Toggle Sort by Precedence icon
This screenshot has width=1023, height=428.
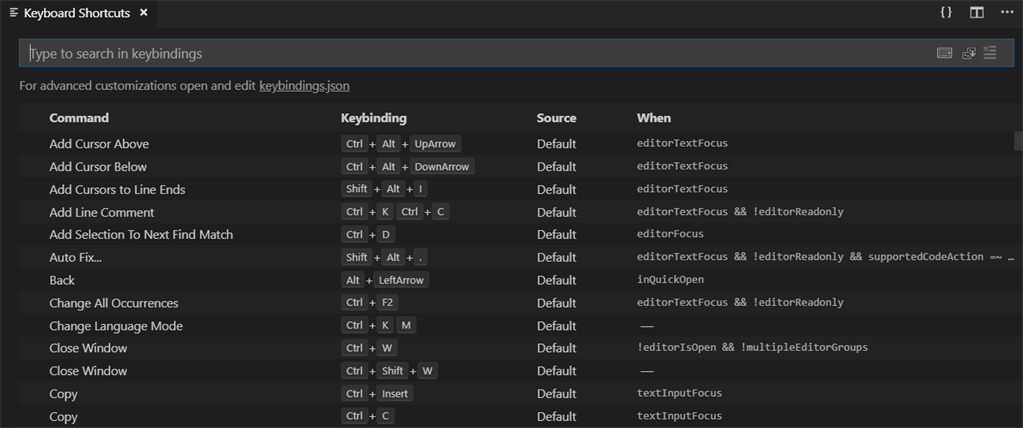coord(968,54)
